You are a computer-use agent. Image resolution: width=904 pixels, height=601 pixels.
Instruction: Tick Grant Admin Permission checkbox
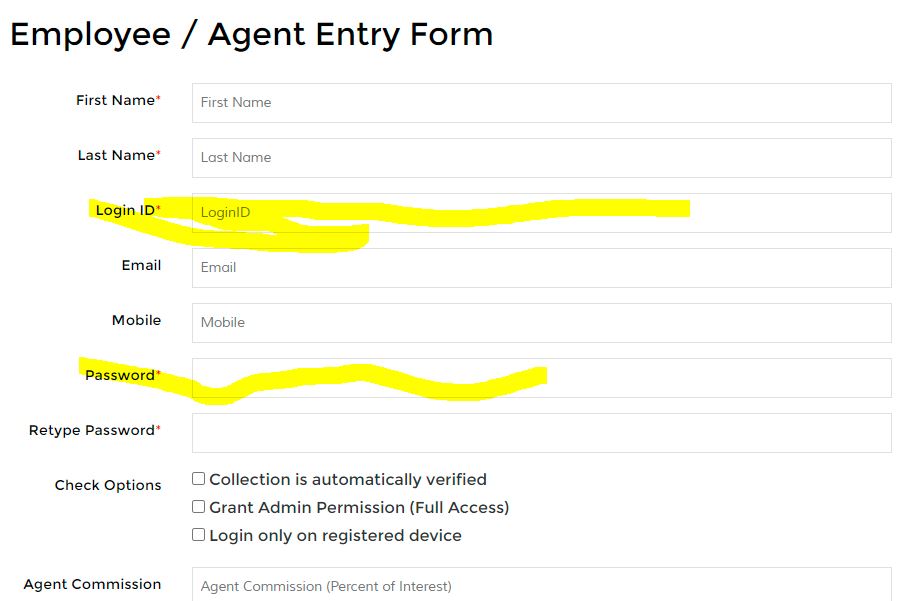198,506
